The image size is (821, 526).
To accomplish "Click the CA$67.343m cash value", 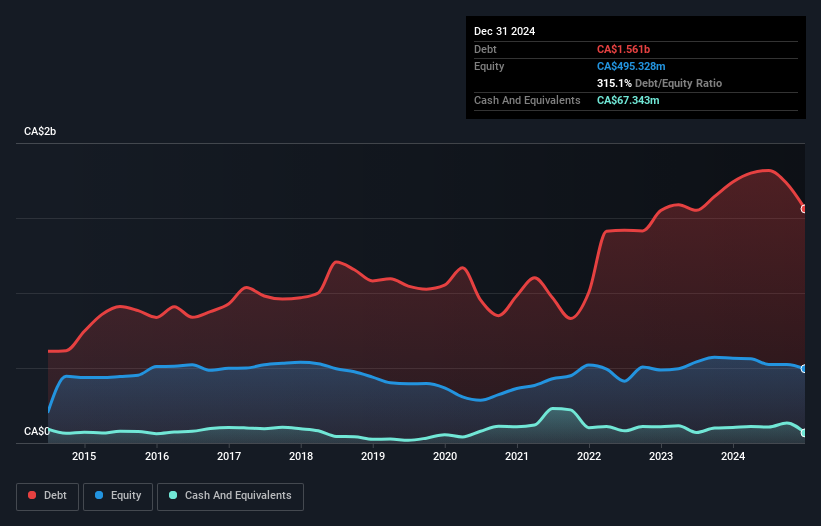I will click(628, 100).
